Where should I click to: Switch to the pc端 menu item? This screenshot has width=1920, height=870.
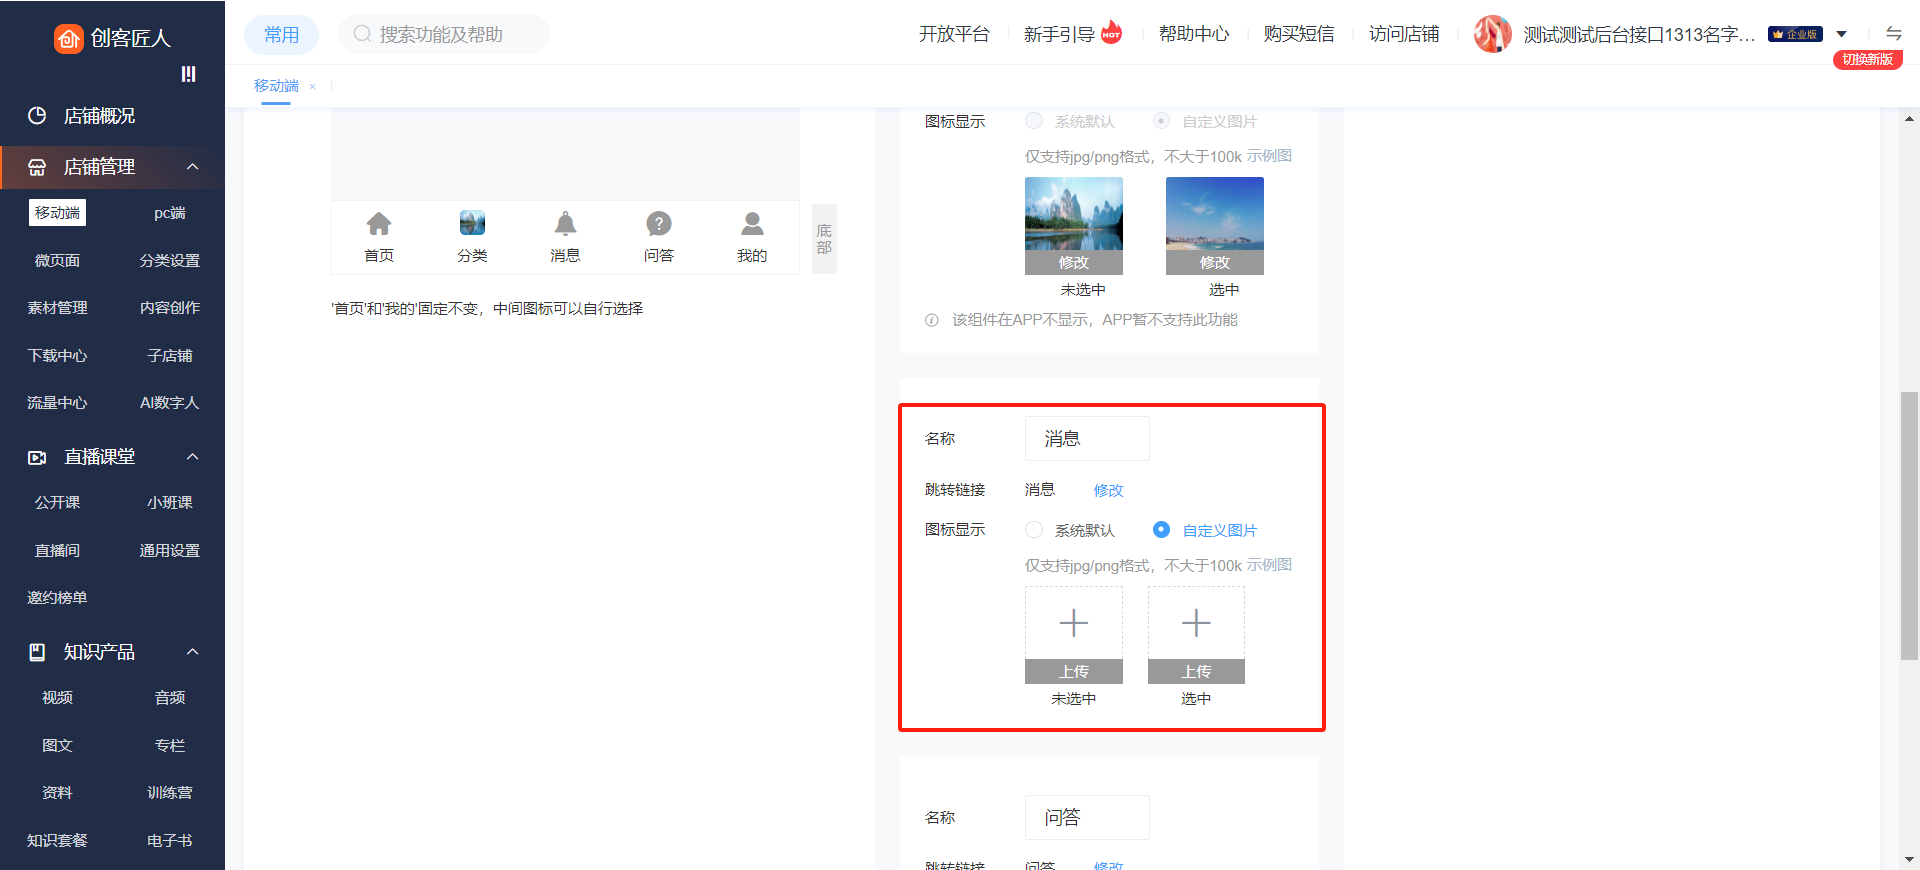click(169, 213)
